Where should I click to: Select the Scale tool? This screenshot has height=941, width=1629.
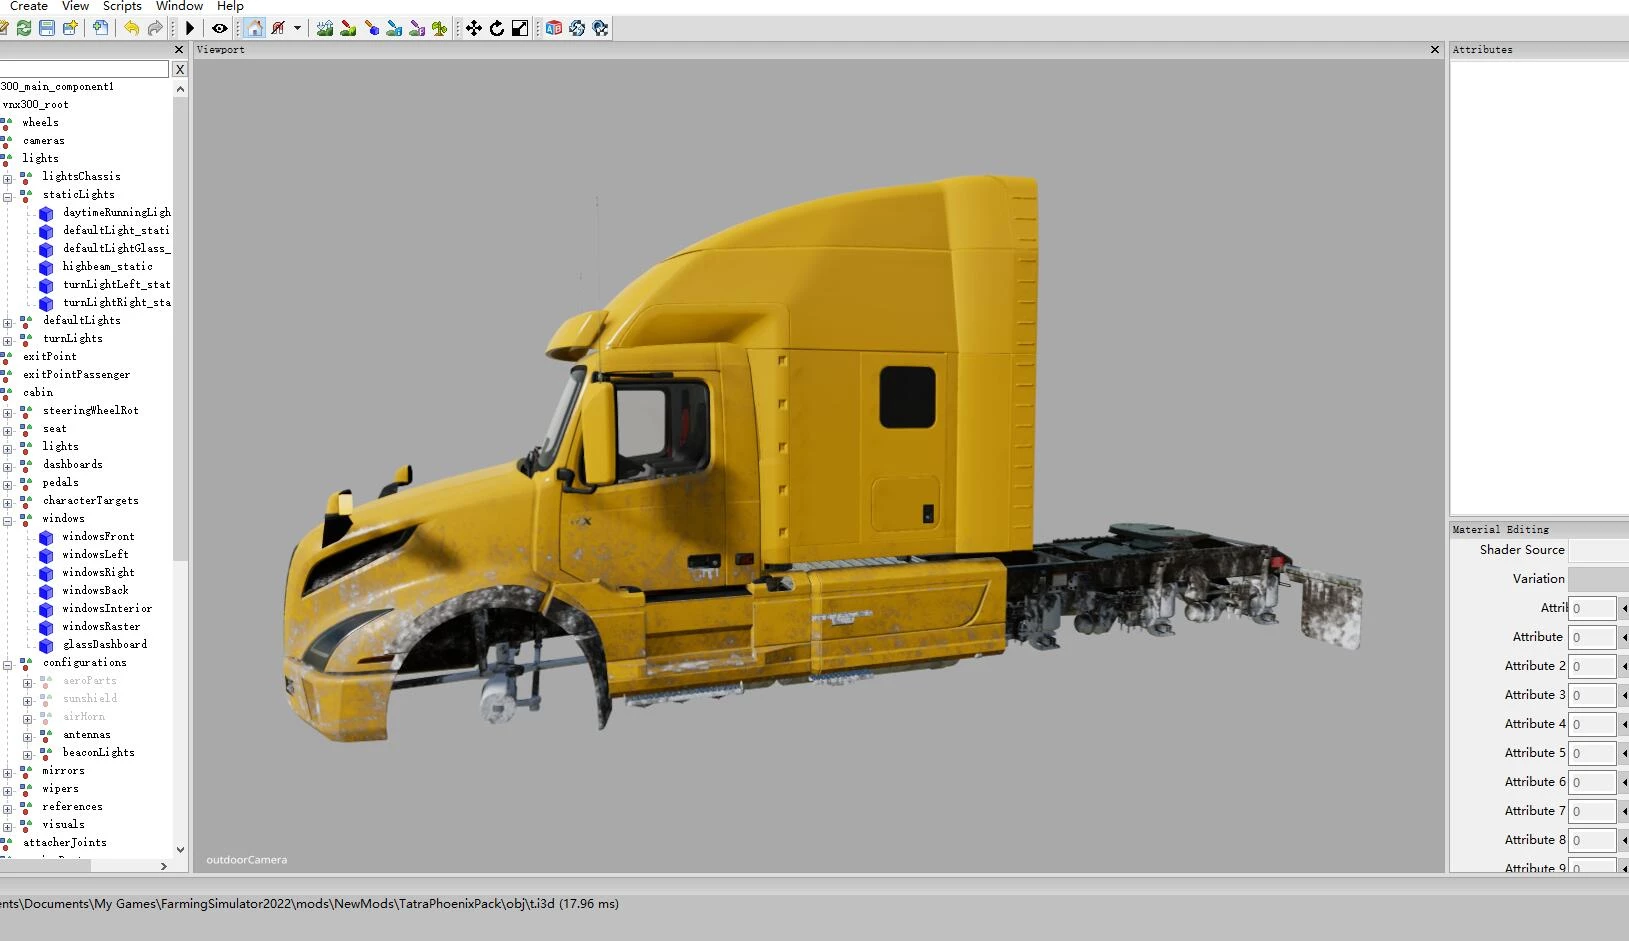click(520, 28)
